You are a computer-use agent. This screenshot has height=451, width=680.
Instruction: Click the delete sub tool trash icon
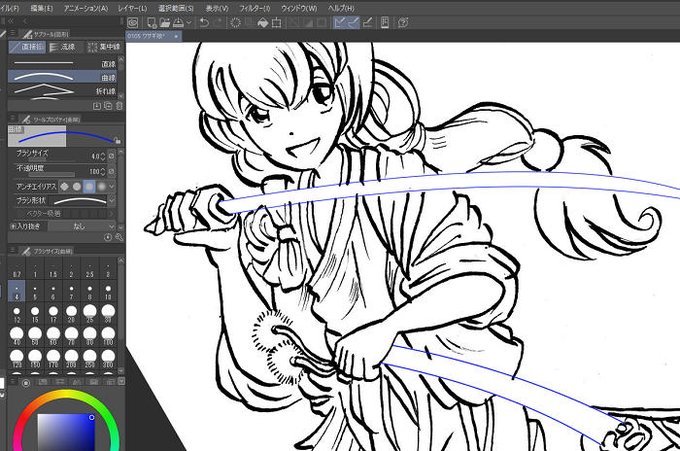point(119,106)
